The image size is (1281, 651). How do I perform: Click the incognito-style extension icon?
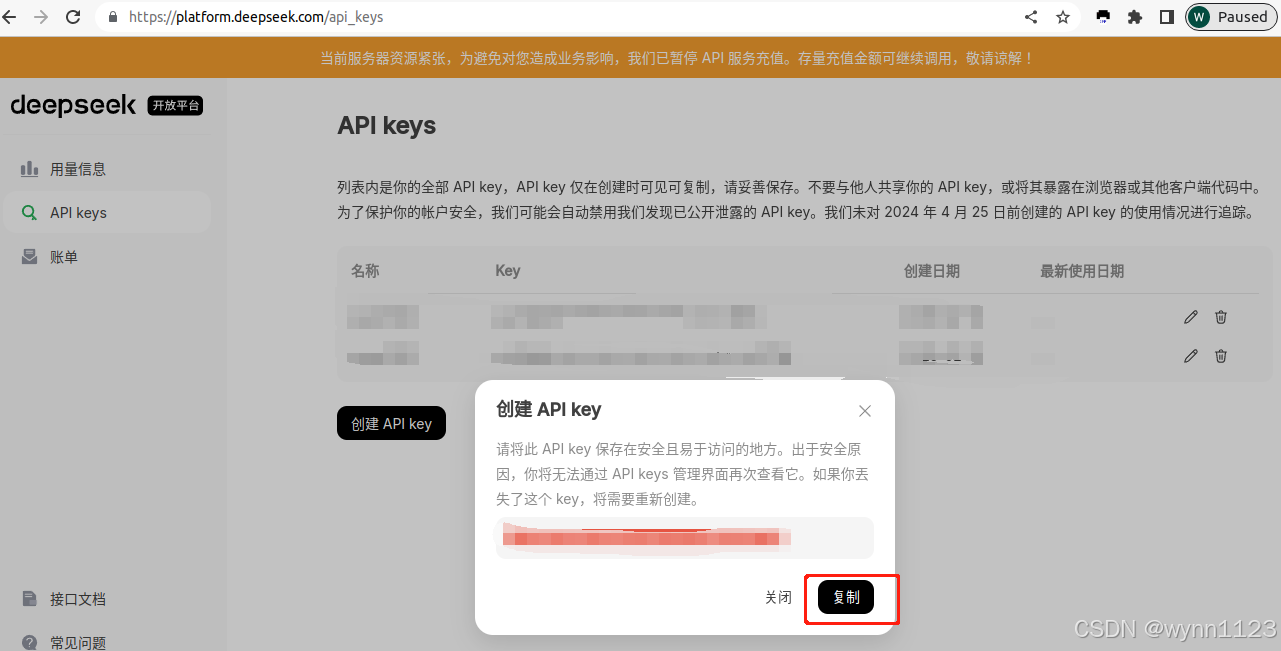tap(1103, 17)
